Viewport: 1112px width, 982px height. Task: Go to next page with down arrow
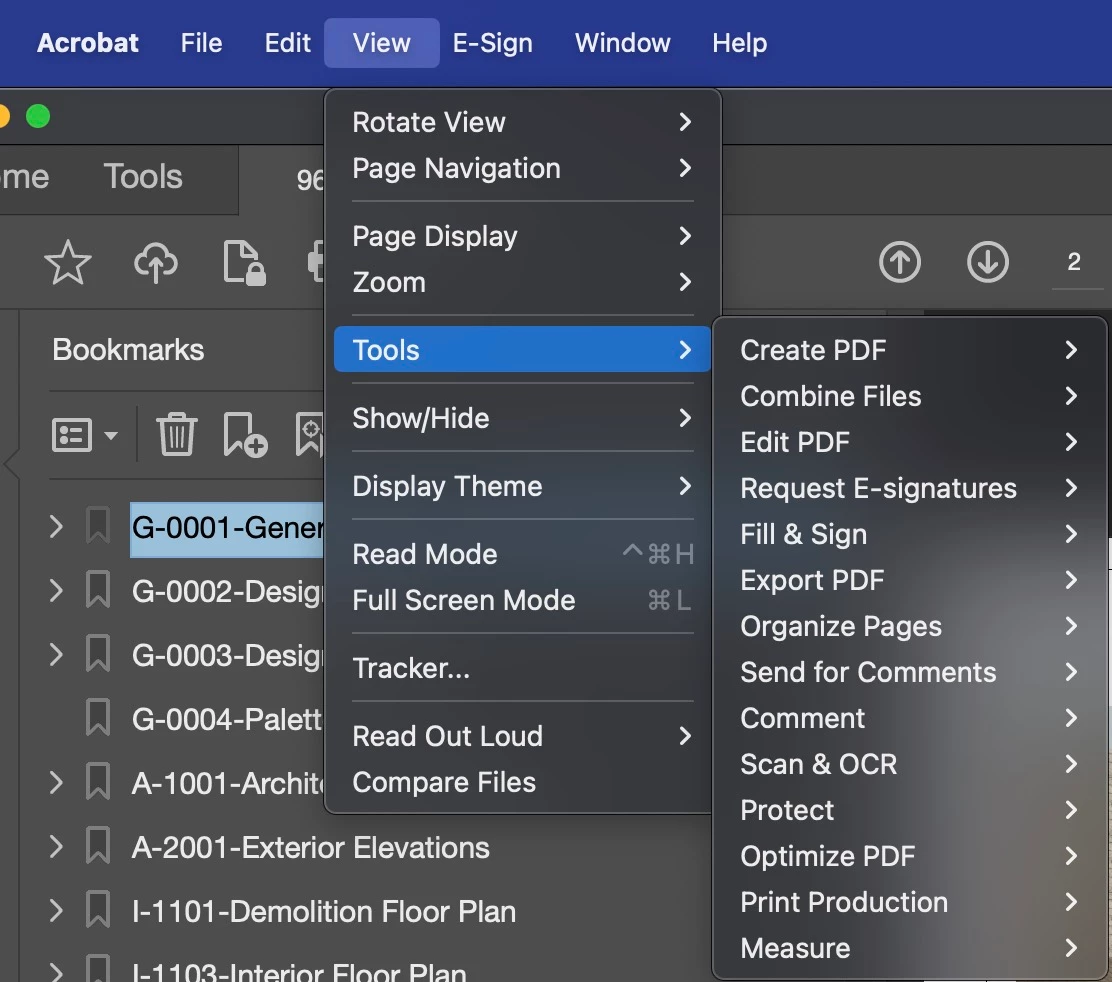pyautogui.click(x=988, y=262)
